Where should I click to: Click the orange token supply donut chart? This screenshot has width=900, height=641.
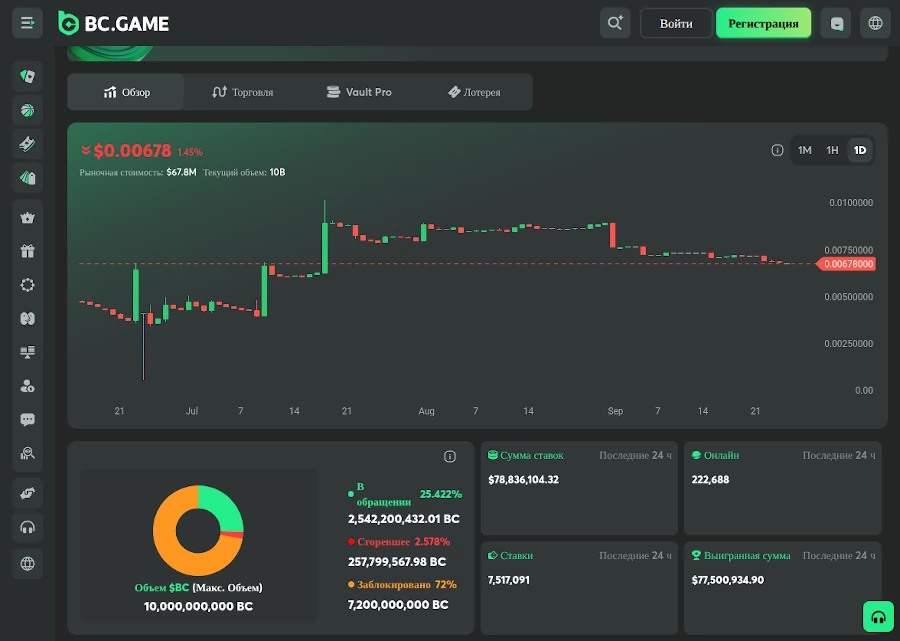198,530
